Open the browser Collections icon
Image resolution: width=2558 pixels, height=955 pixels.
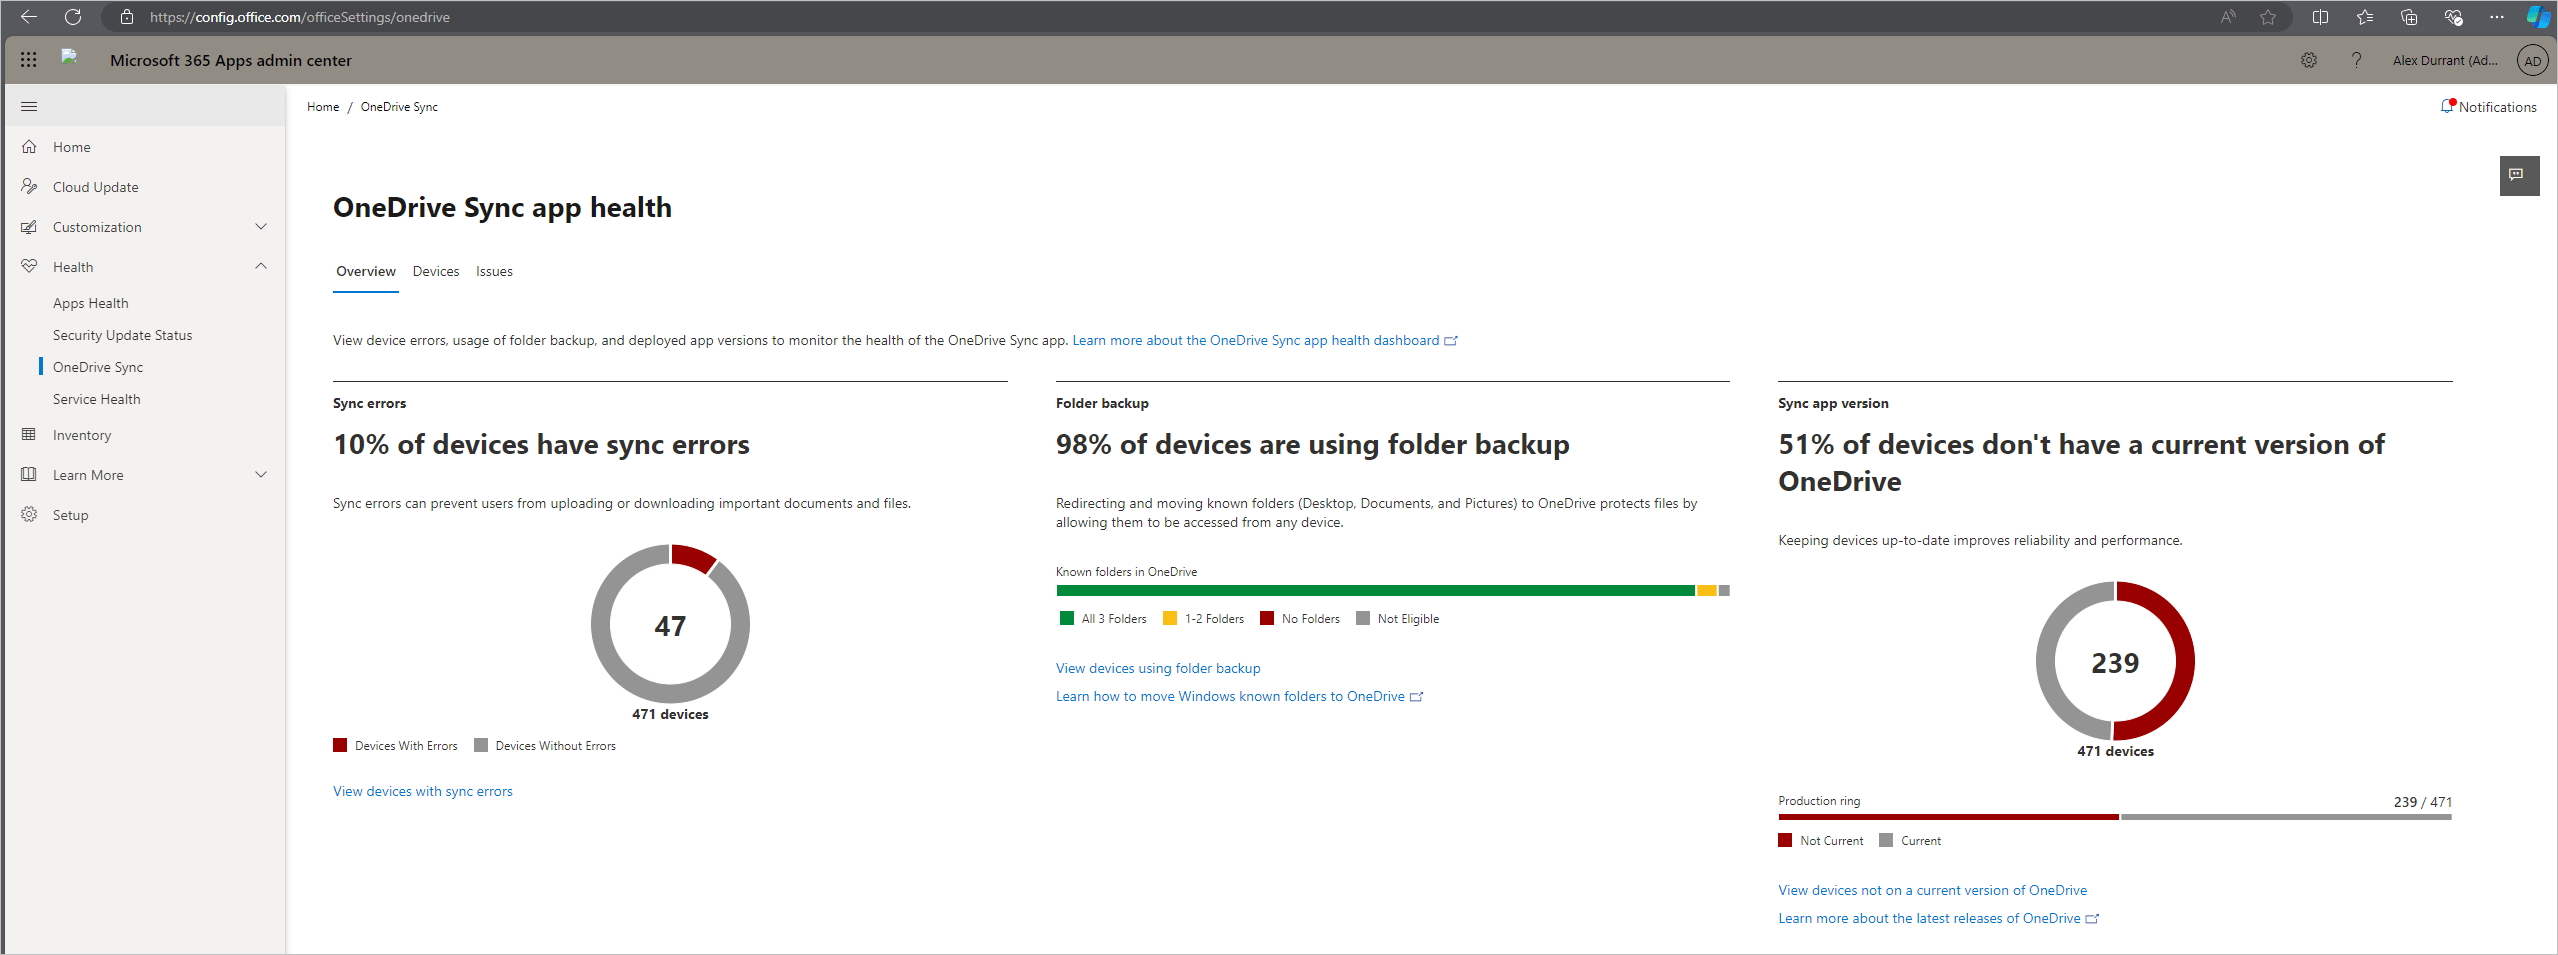pyautogui.click(x=2409, y=17)
